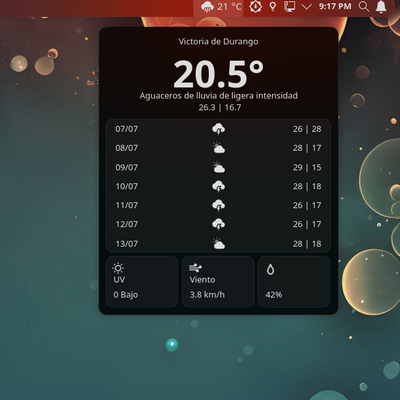Click the humidity droplet icon
Screen dimensions: 400x400
tap(270, 269)
